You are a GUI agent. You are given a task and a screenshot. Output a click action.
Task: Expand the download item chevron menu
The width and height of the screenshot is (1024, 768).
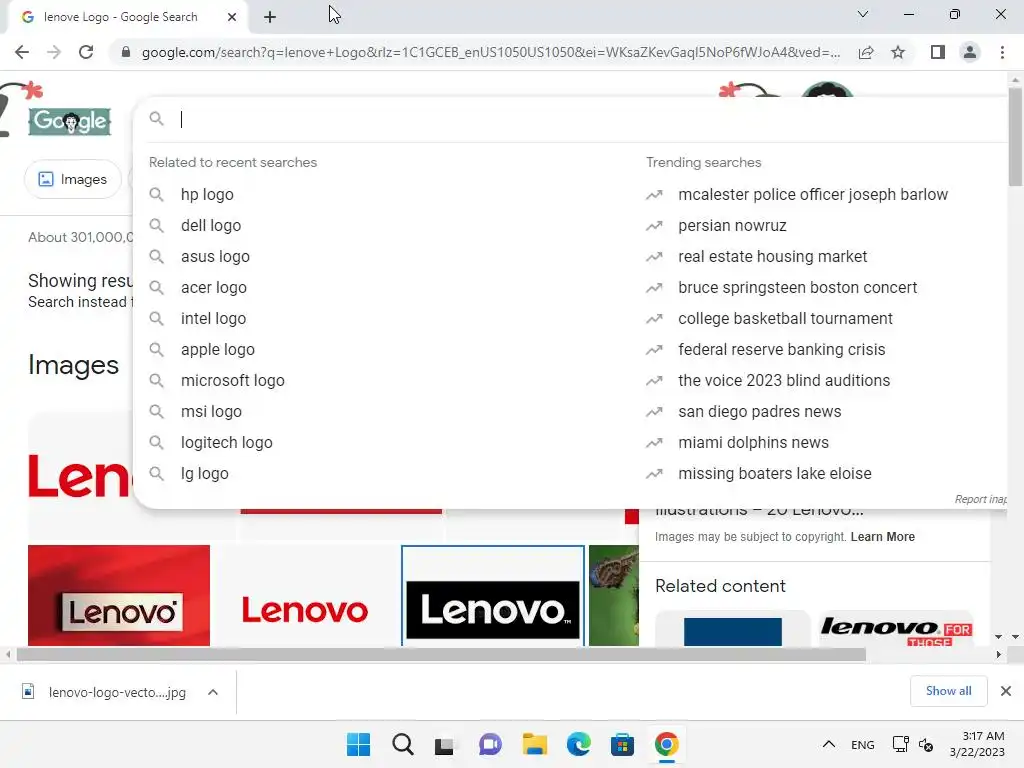pos(213,692)
